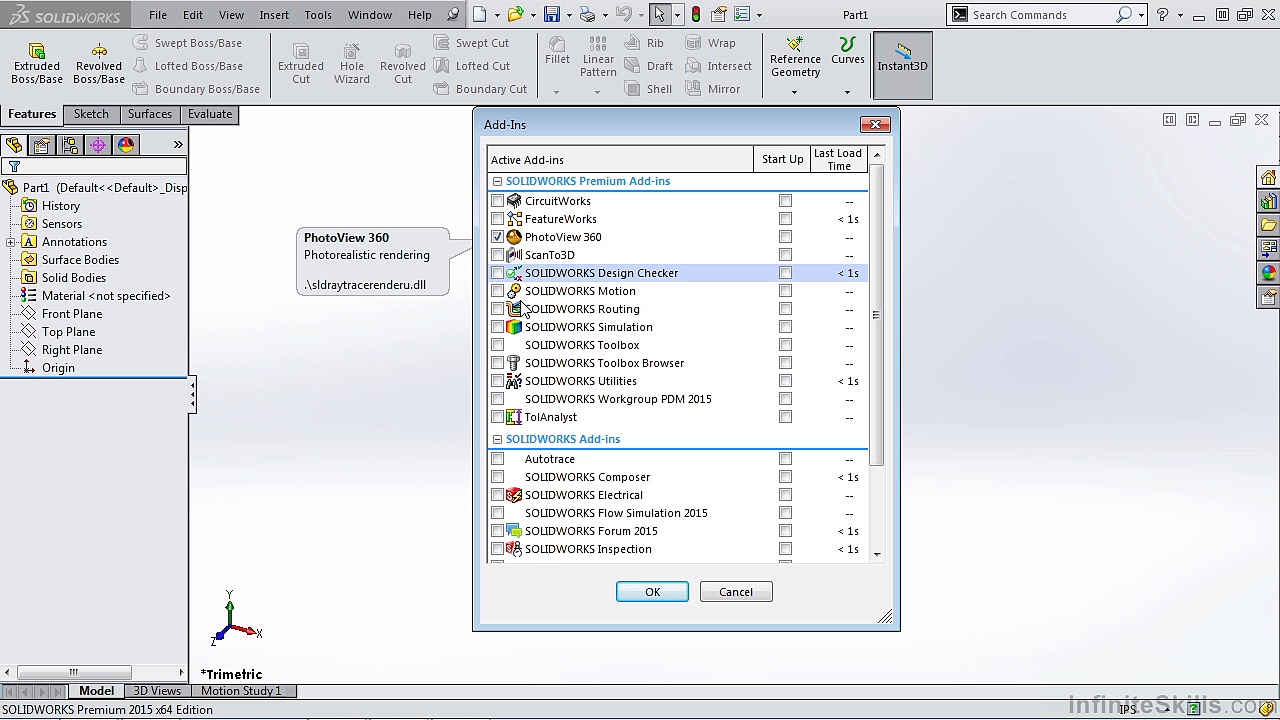Click the FeatureManager design tree tab icon
Viewport: 1280px width, 720px height.
[x=14, y=145]
